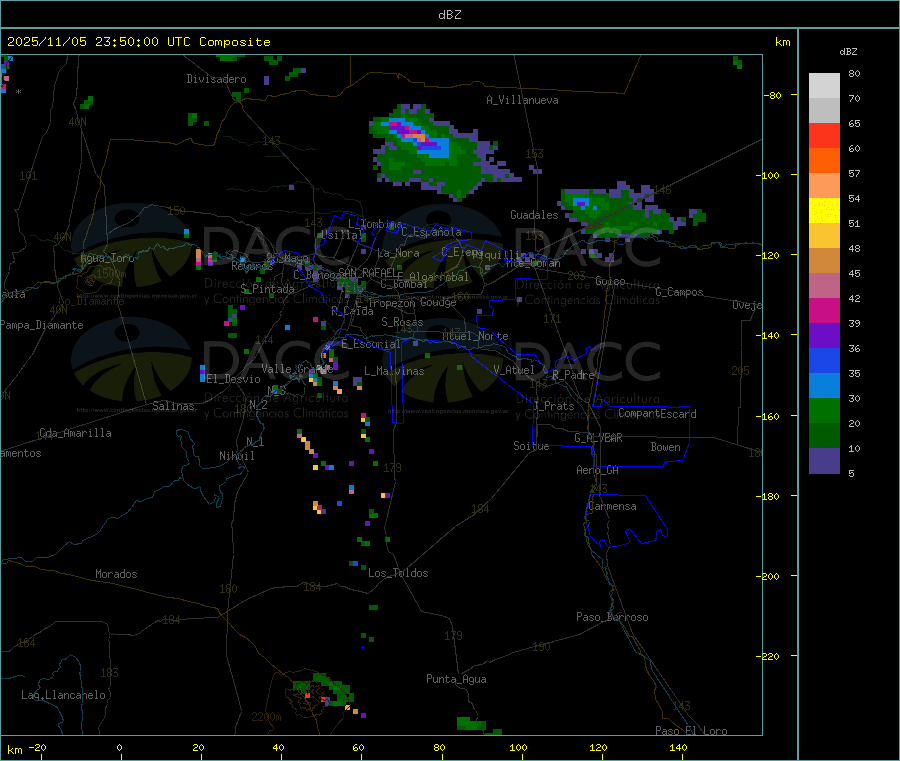Select the blue 36 dBZ legend swatch
Image resolution: width=900 pixels, height=761 pixels.
[824, 360]
